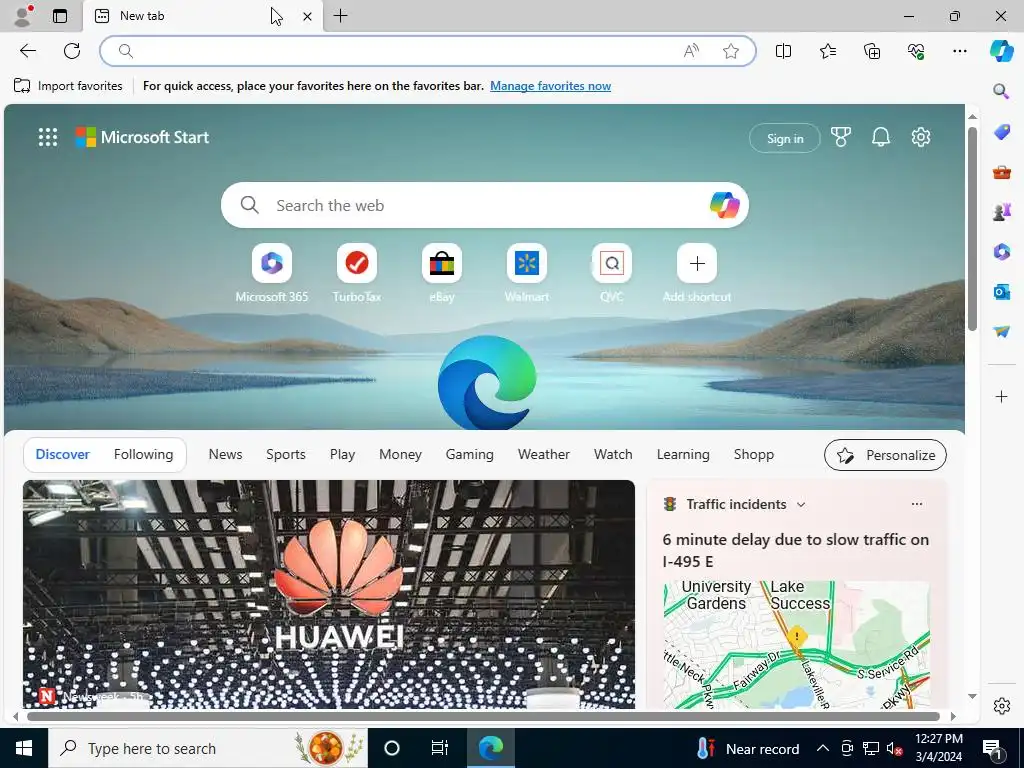Image resolution: width=1024 pixels, height=768 pixels.
Task: Click the Microsoft Start logo
Action: tap(142, 137)
